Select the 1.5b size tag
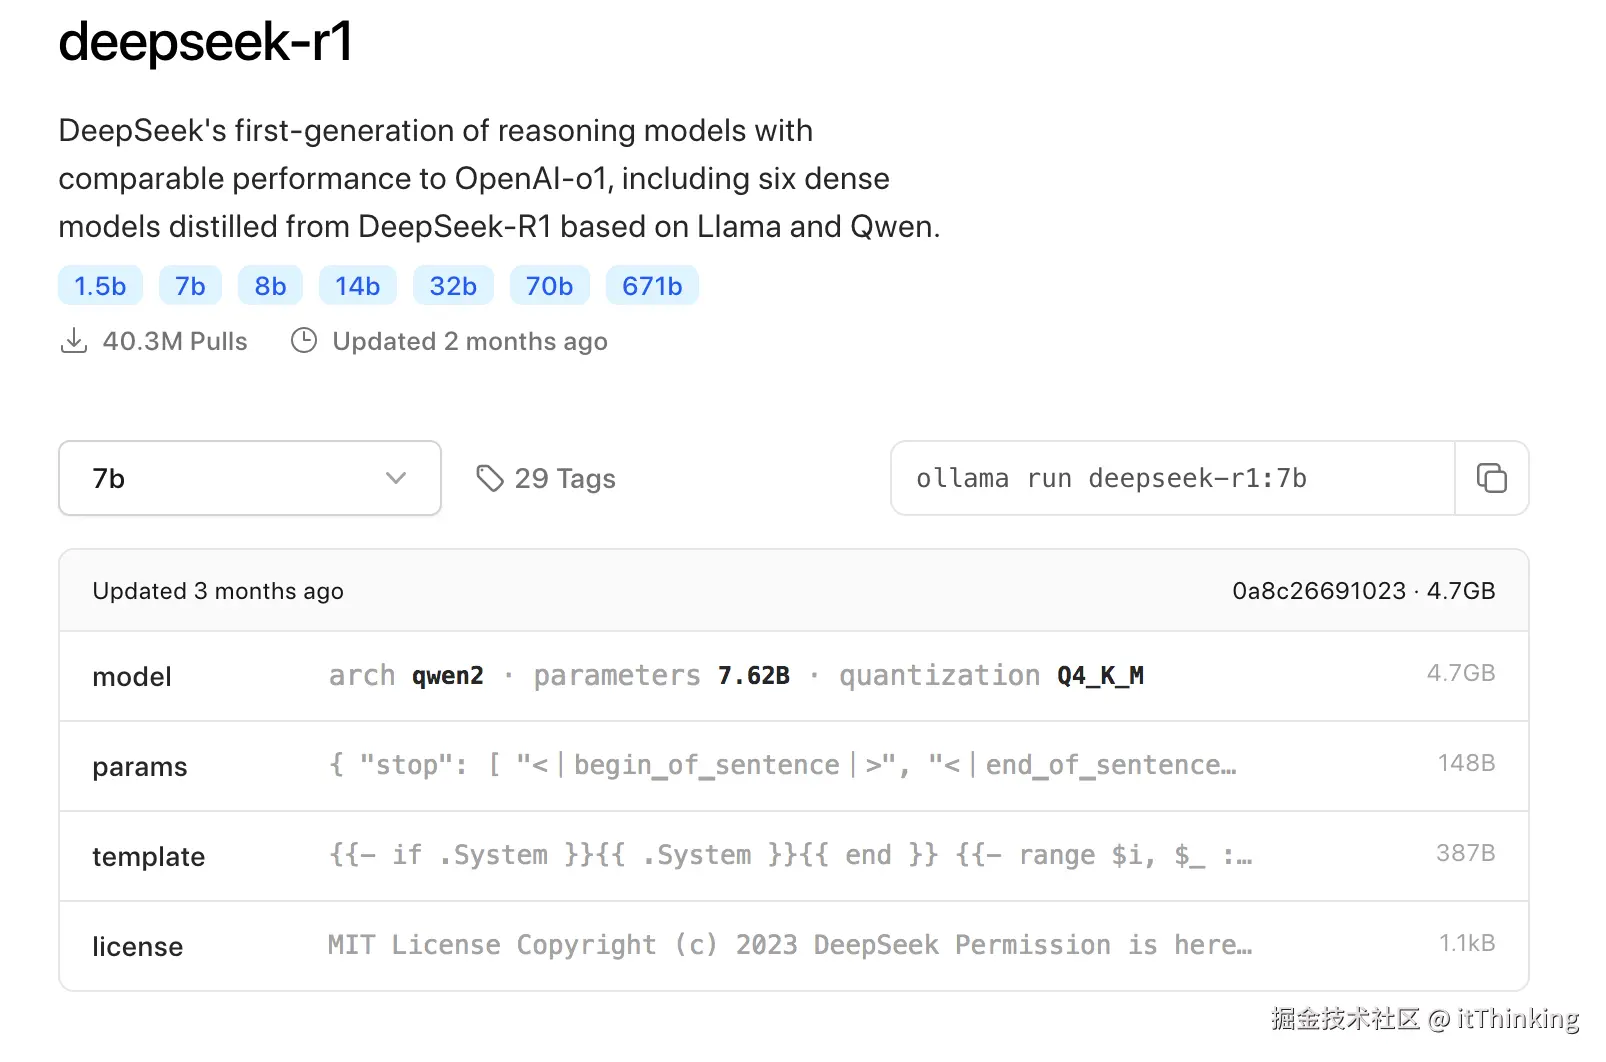 coord(100,286)
